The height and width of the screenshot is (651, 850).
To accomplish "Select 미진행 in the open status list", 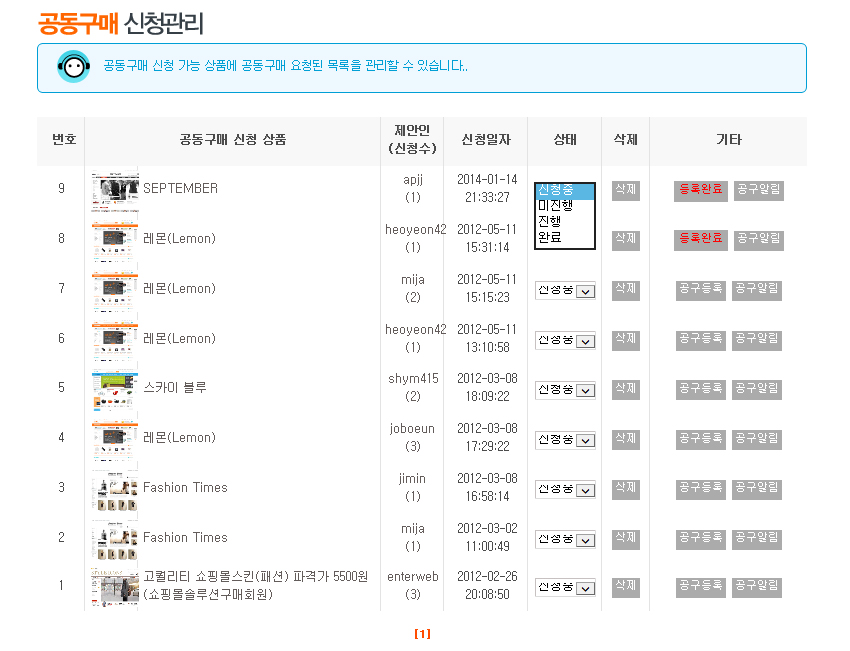I will (555, 206).
